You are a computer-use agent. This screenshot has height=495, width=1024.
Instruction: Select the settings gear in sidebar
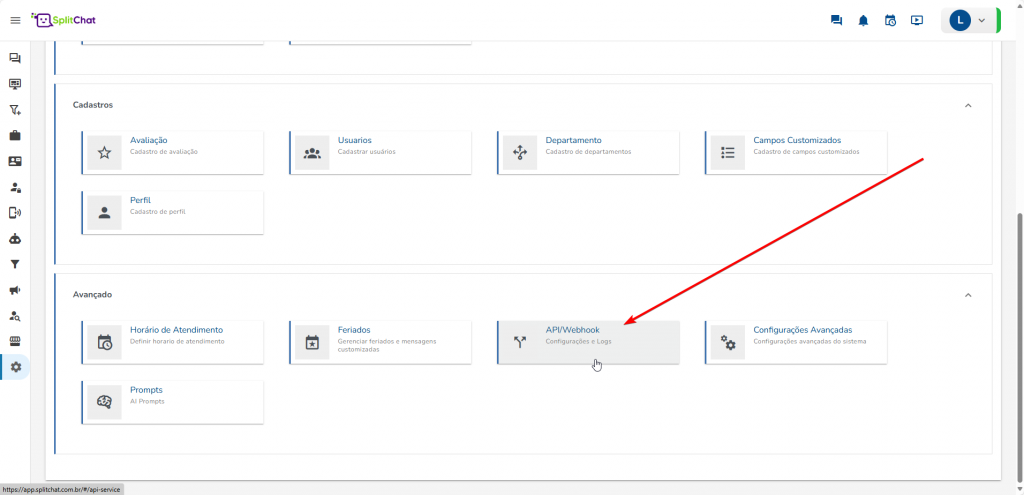[15, 367]
